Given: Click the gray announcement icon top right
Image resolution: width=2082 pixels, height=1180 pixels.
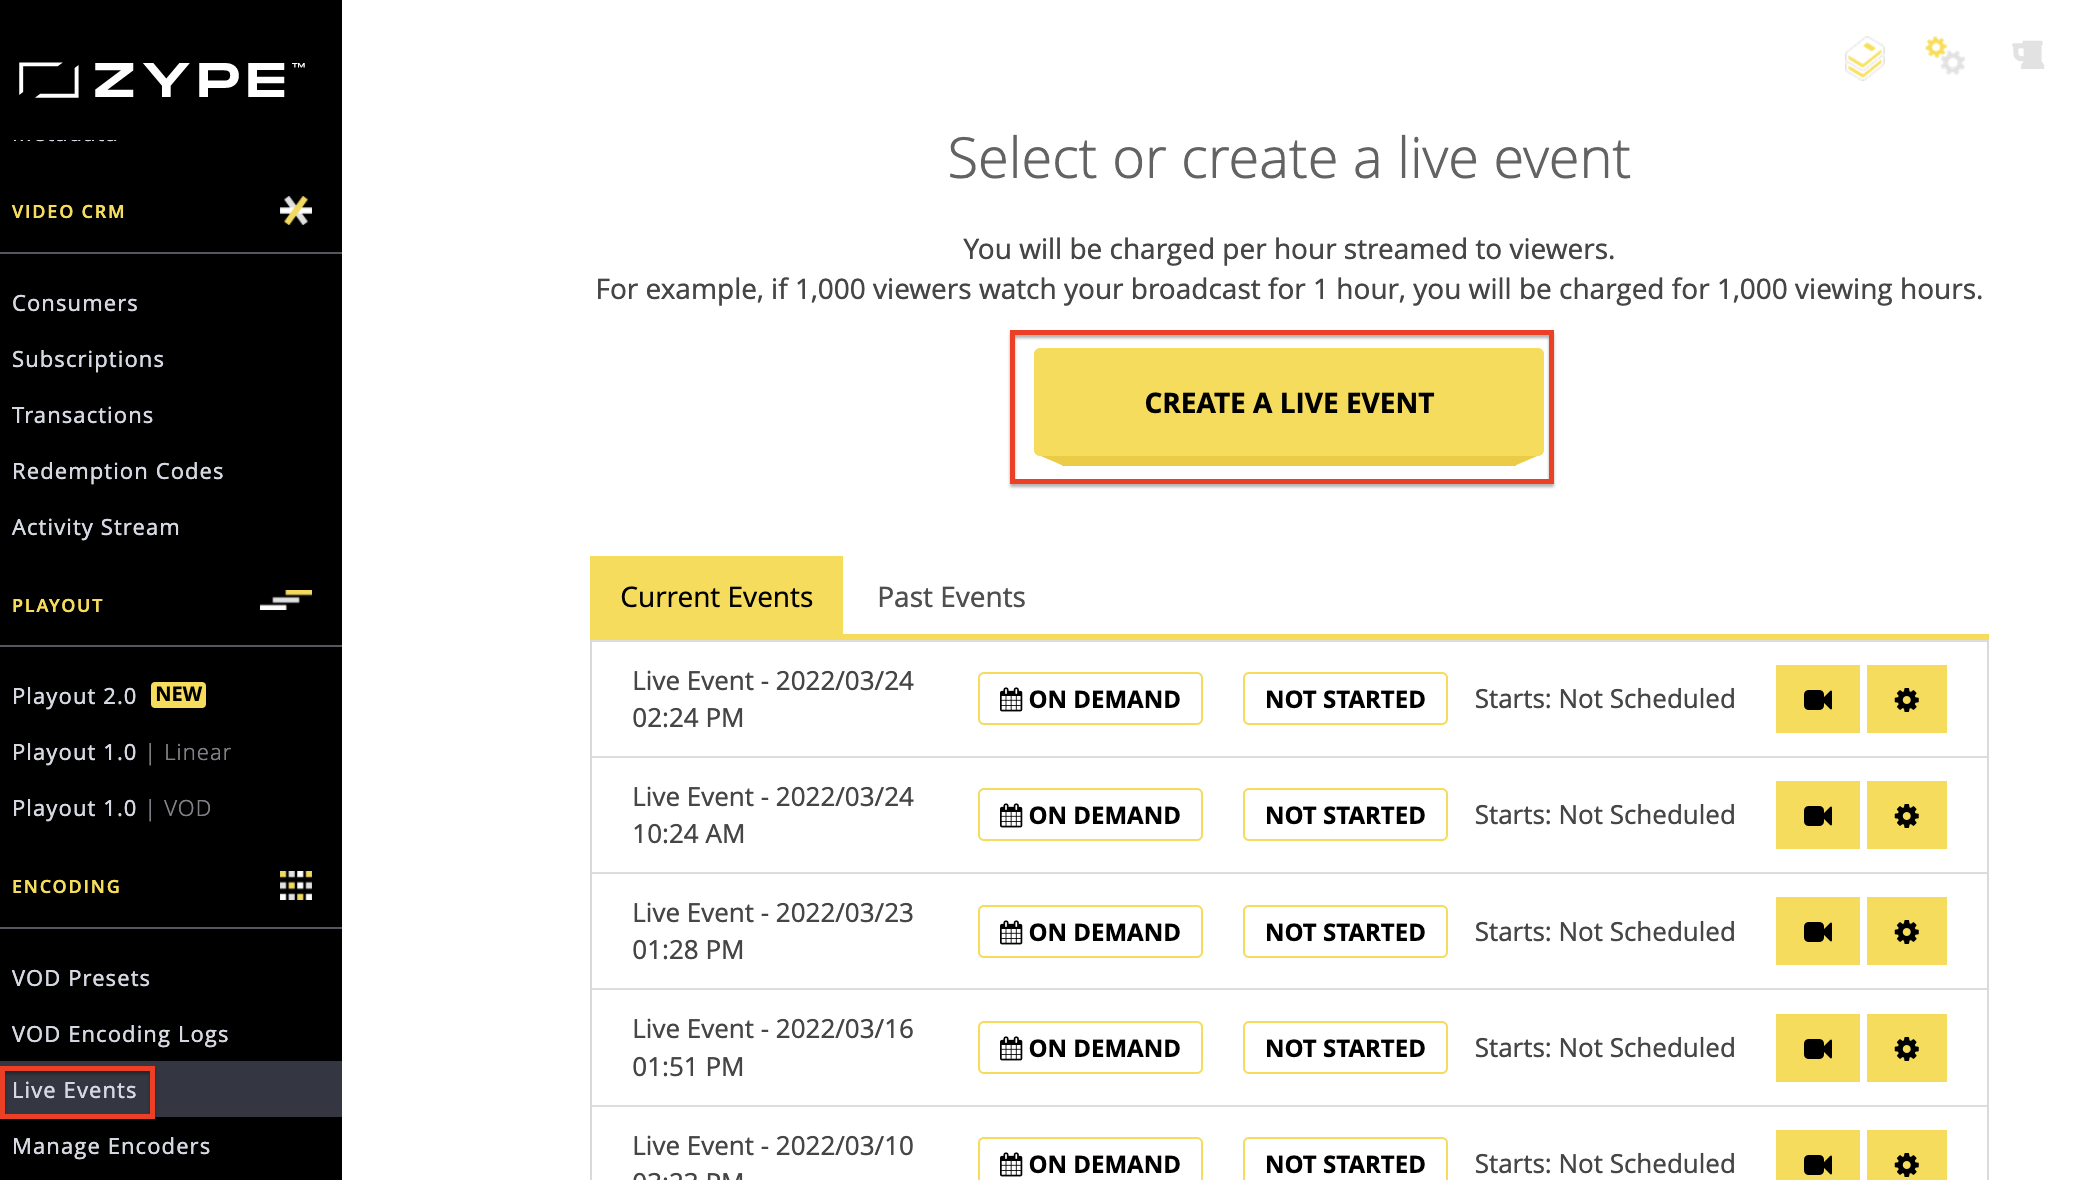Looking at the screenshot, I should [x=2028, y=54].
